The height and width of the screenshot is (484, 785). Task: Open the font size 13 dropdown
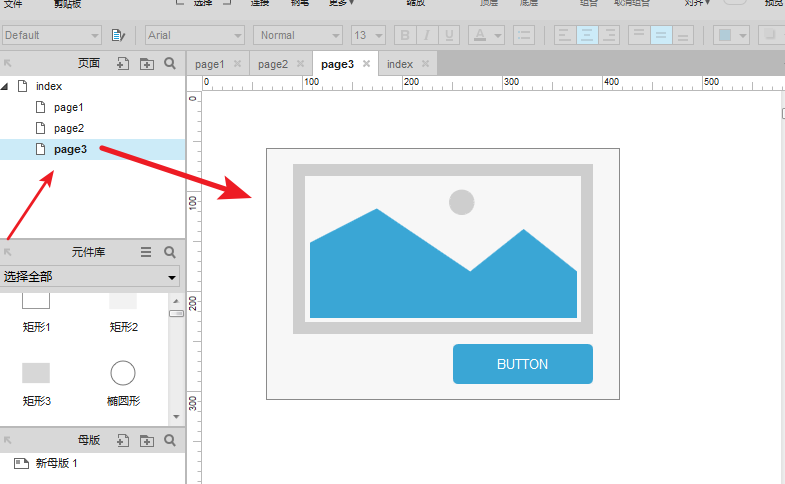(368, 35)
